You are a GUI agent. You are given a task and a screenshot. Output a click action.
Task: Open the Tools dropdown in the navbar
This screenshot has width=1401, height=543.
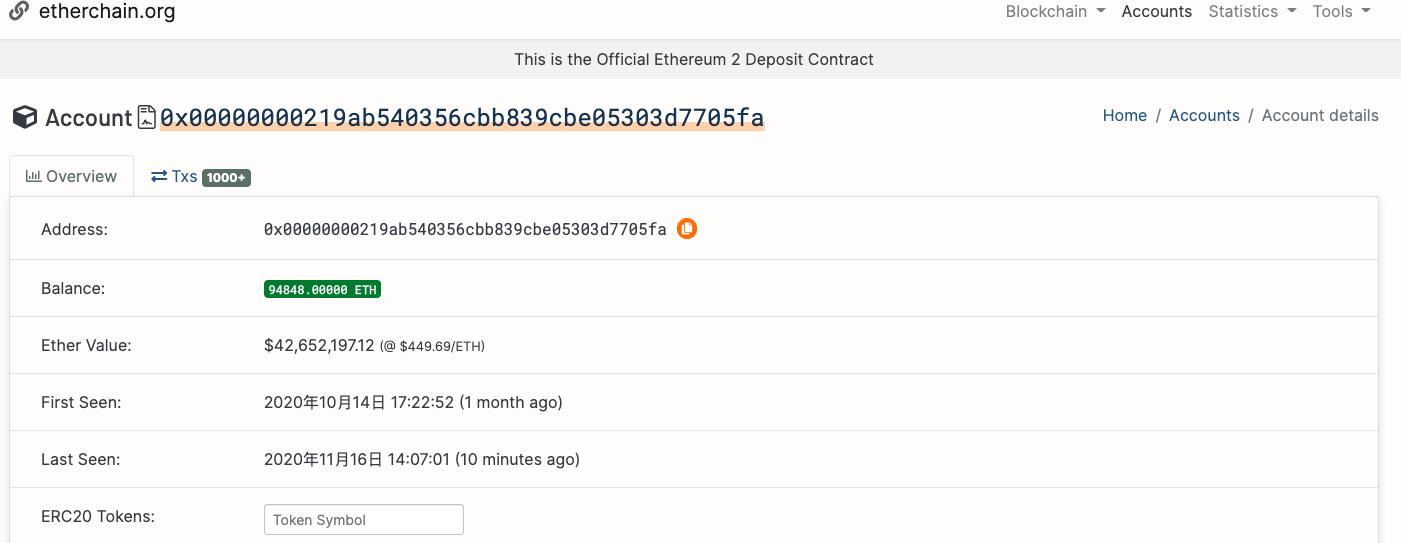tap(1341, 12)
